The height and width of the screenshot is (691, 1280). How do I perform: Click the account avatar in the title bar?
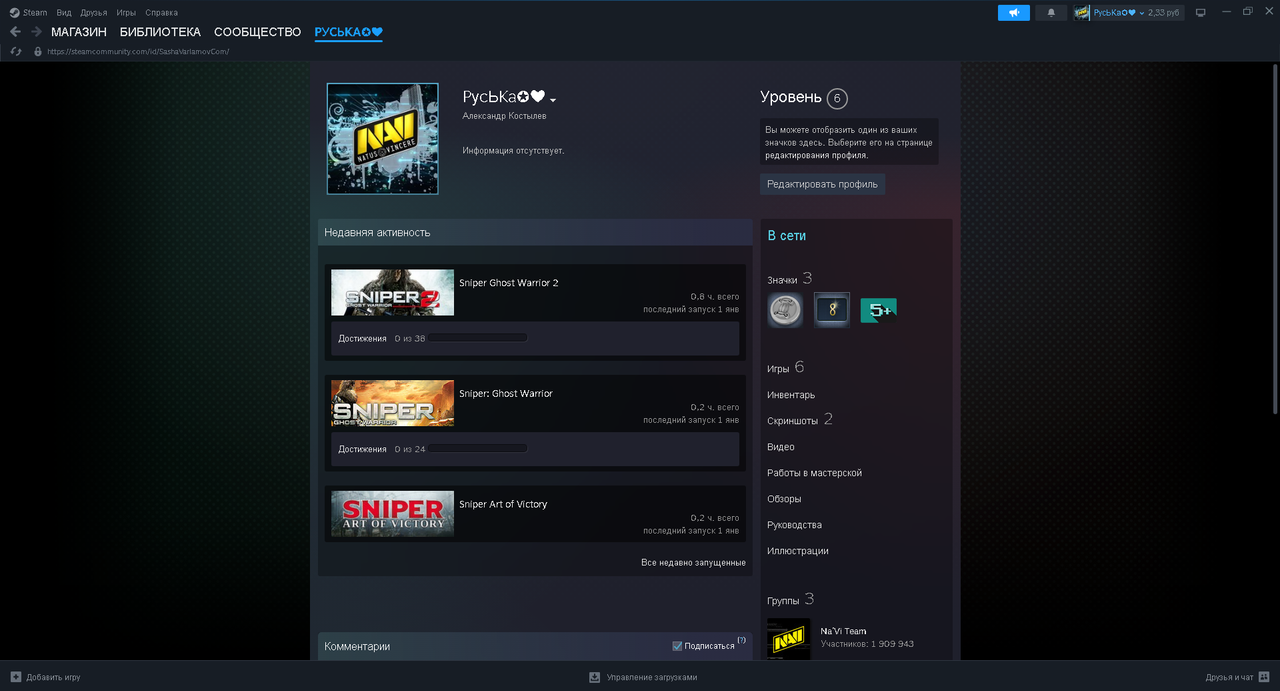[x=1082, y=12]
